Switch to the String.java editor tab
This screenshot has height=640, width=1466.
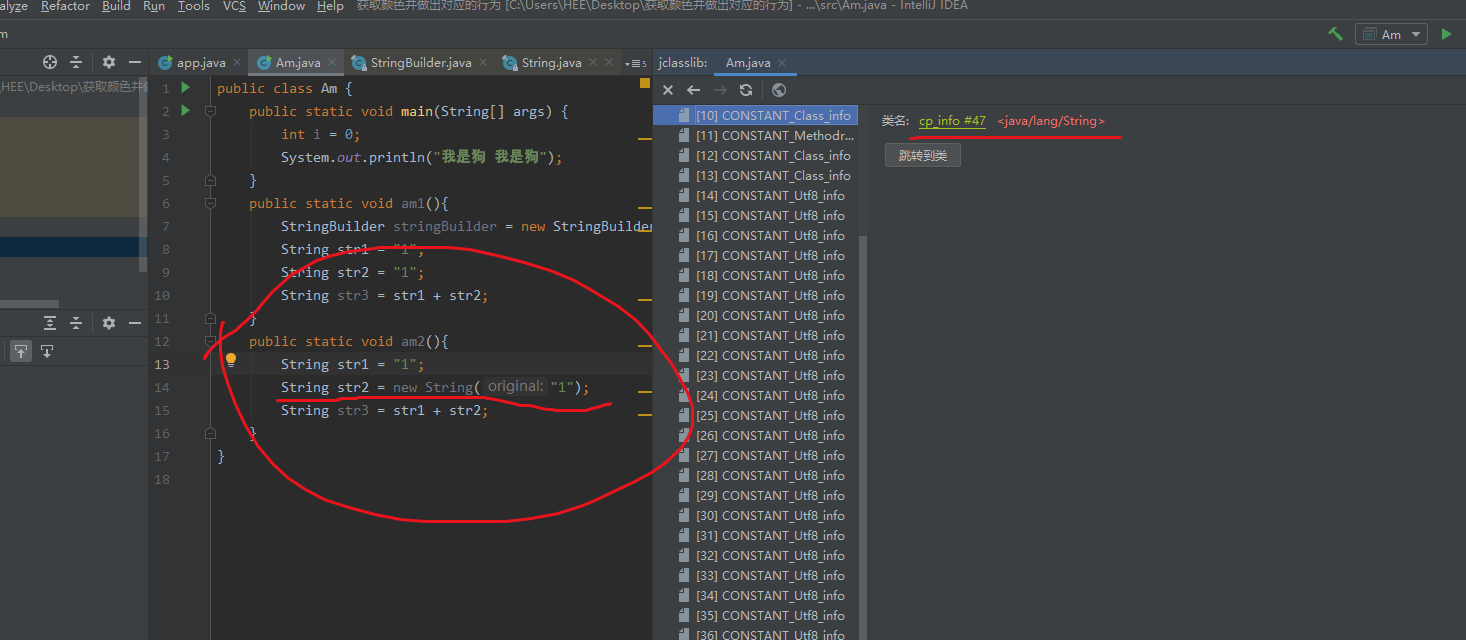click(551, 63)
